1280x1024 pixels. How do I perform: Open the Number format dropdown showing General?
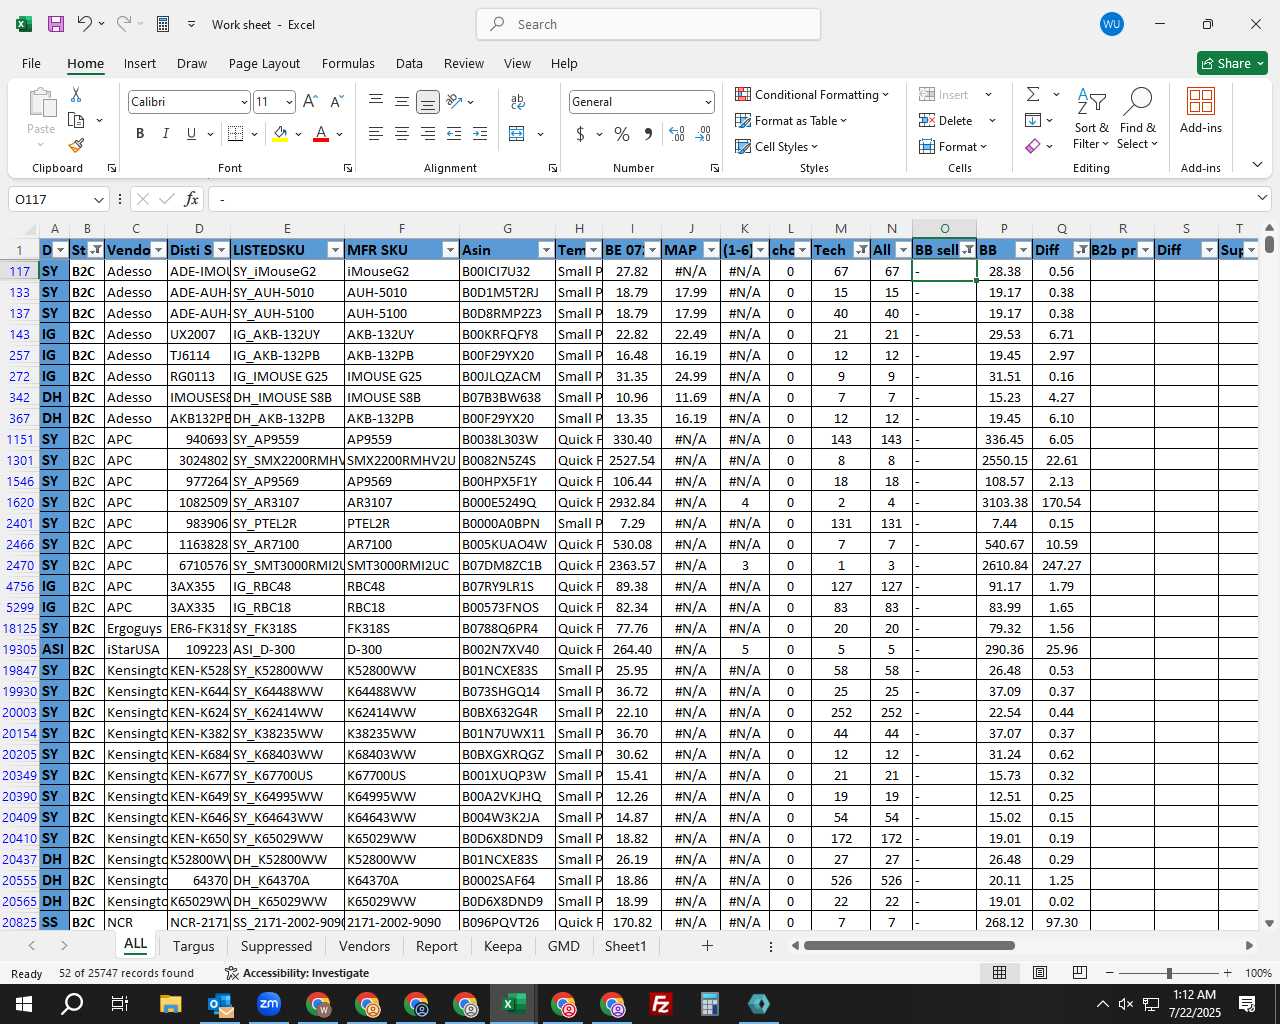click(x=708, y=102)
